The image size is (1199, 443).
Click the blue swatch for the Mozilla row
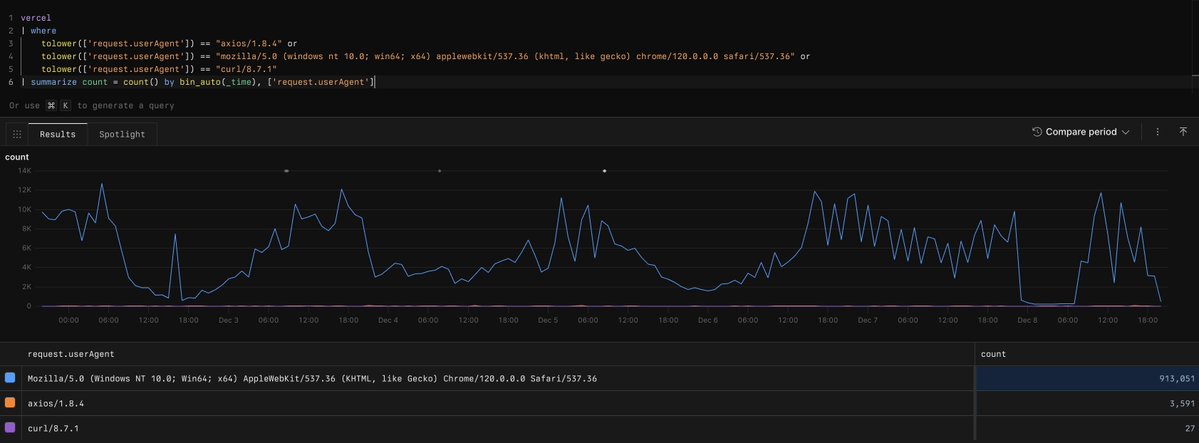pyautogui.click(x=10, y=378)
